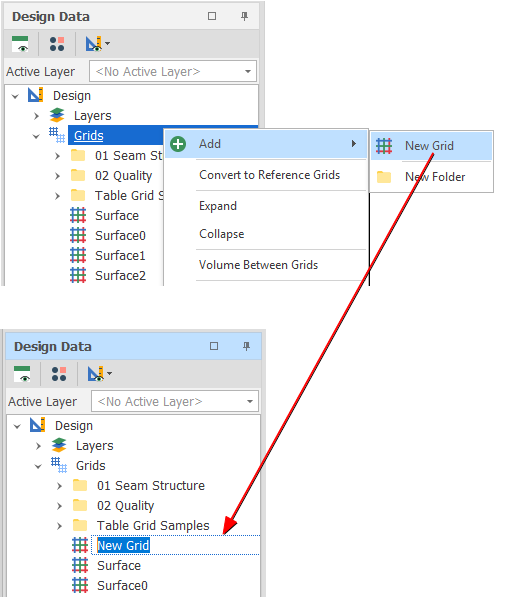Toggle layer visibility icon in bottom toolbar

coord(22,374)
